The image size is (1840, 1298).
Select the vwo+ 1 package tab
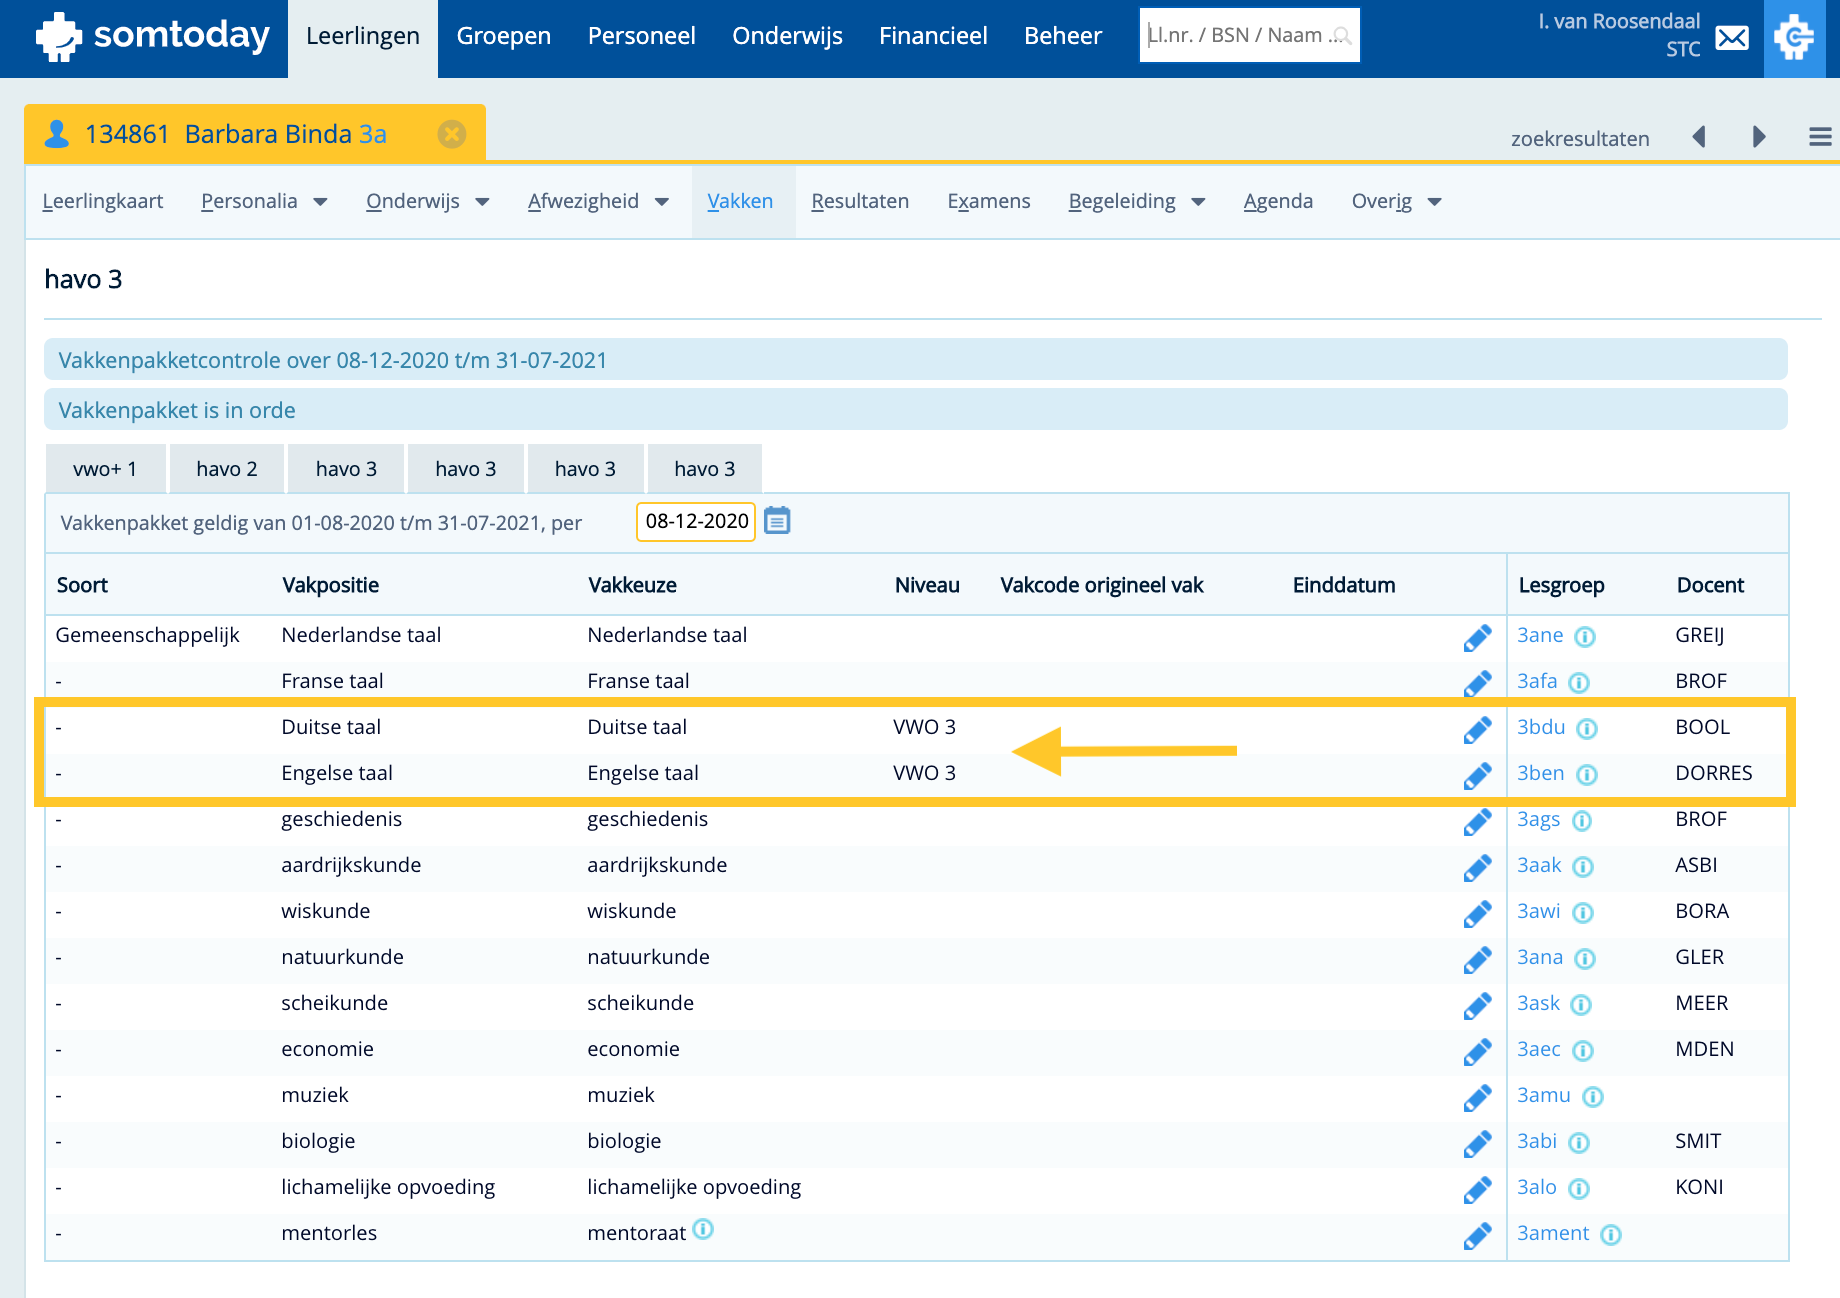(x=105, y=469)
